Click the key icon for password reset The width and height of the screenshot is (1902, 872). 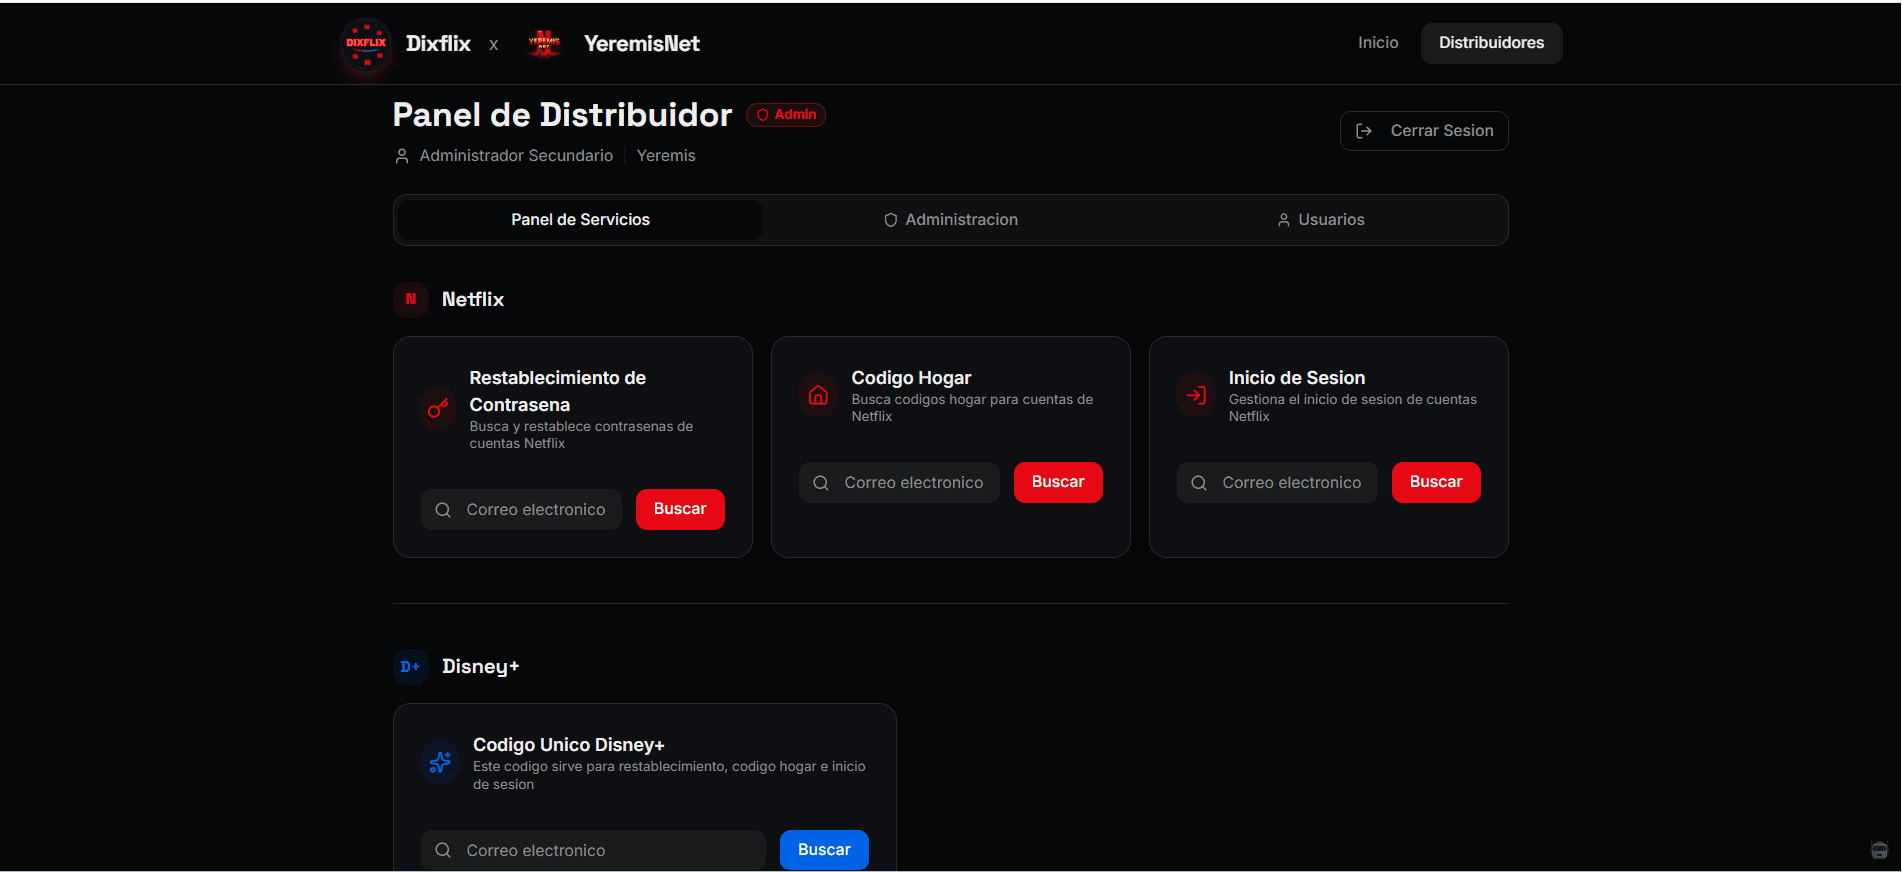[x=438, y=409]
